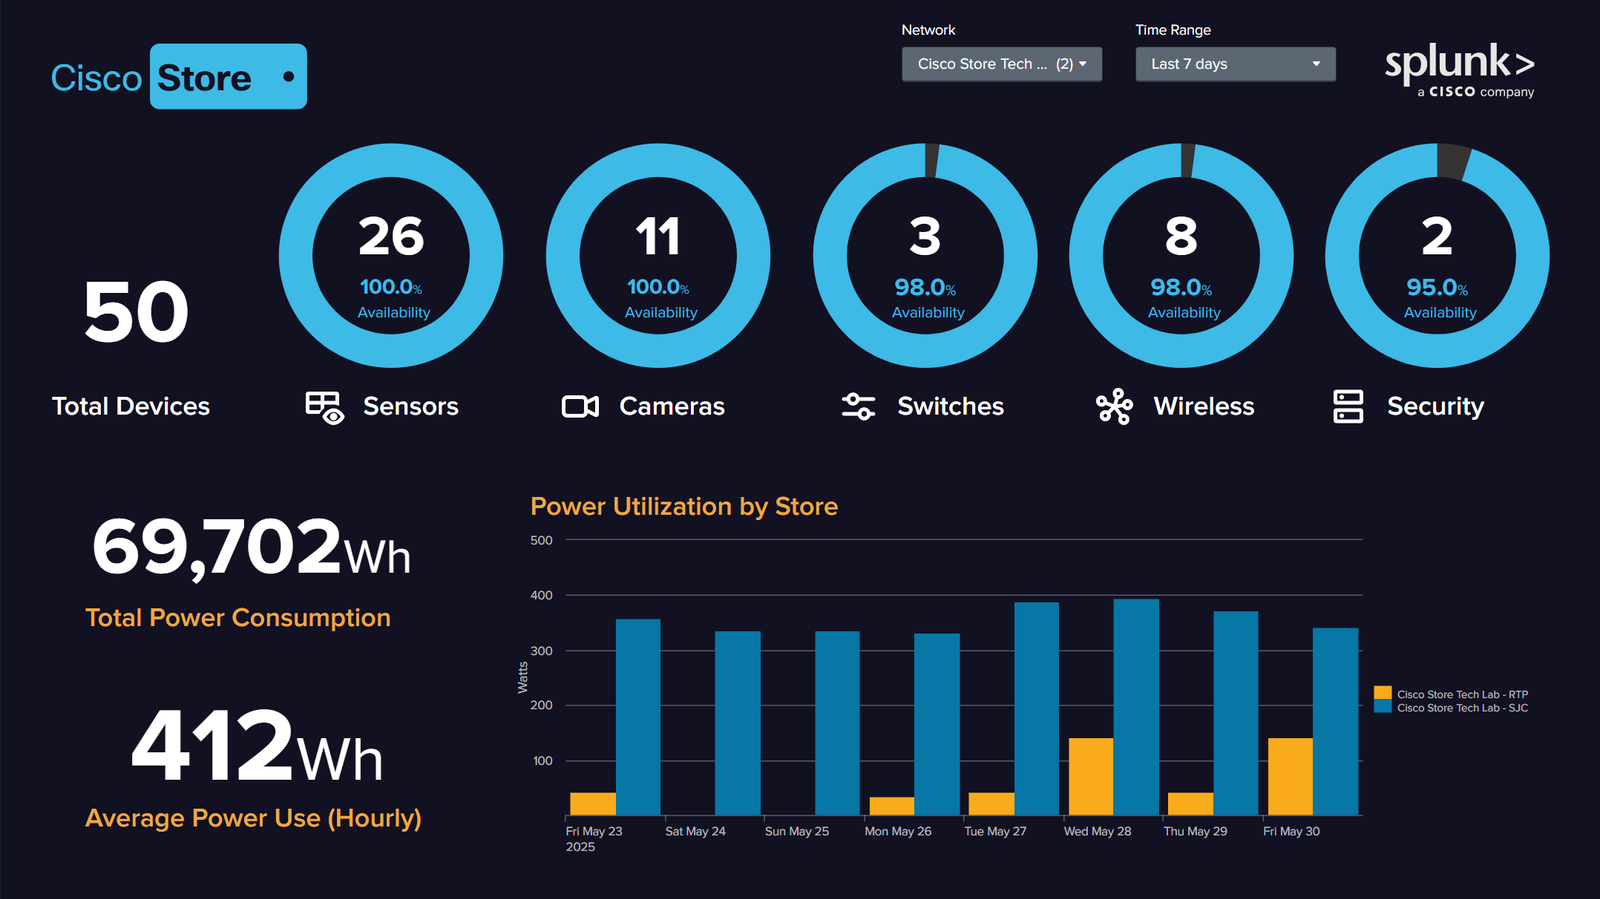1600x899 pixels.
Task: Click the orange RTP bar for Thu May 29
Action: click(x=1190, y=804)
